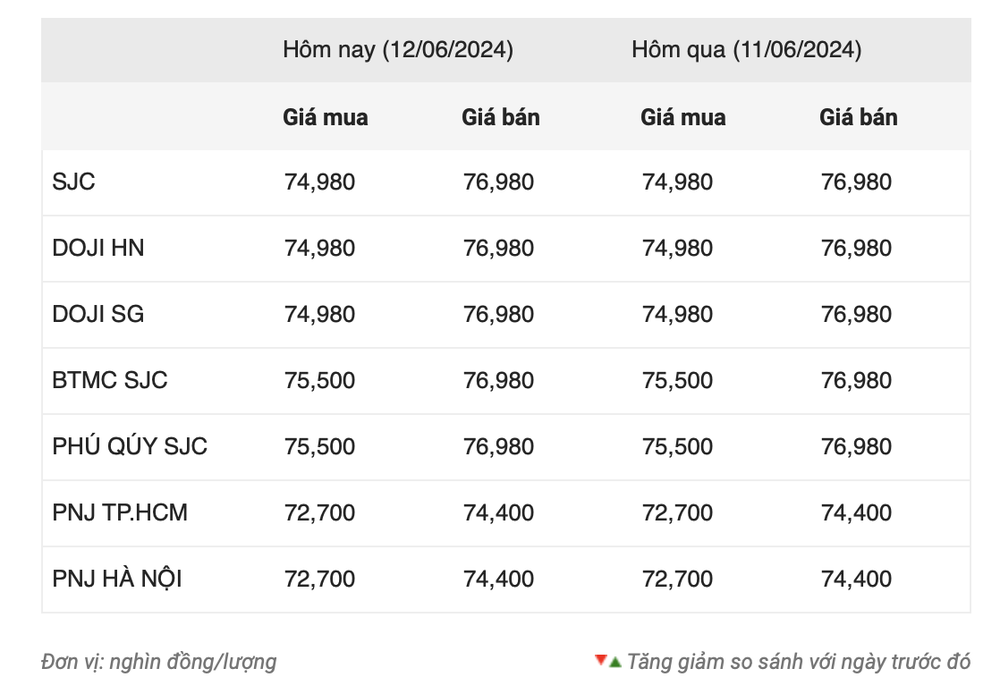This screenshot has height=694, width=1000.
Task: Click today's Giá bán header
Action: (501, 117)
